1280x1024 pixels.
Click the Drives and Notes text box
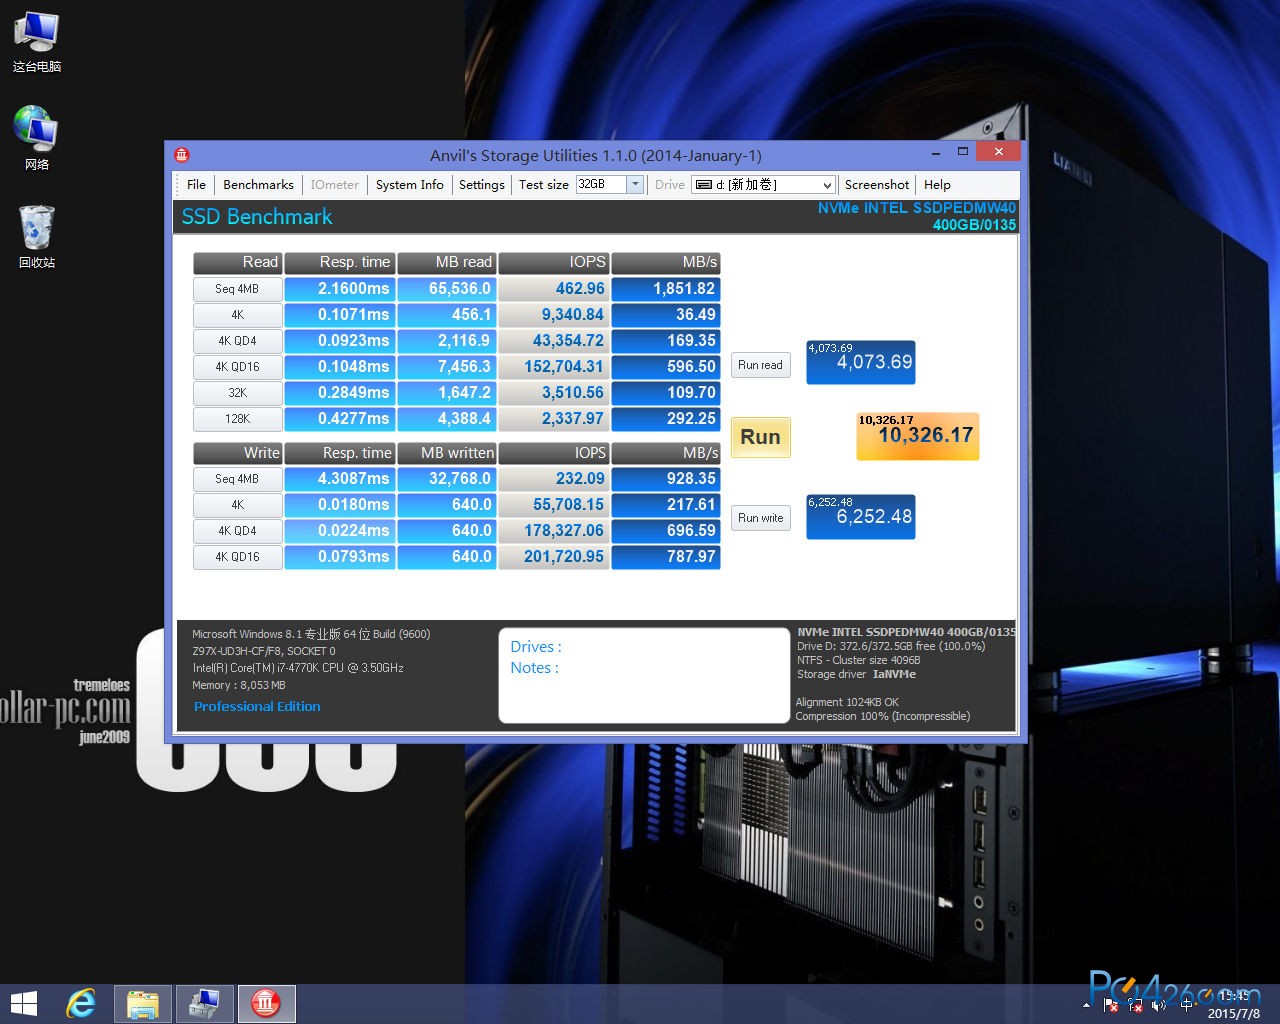click(x=644, y=675)
